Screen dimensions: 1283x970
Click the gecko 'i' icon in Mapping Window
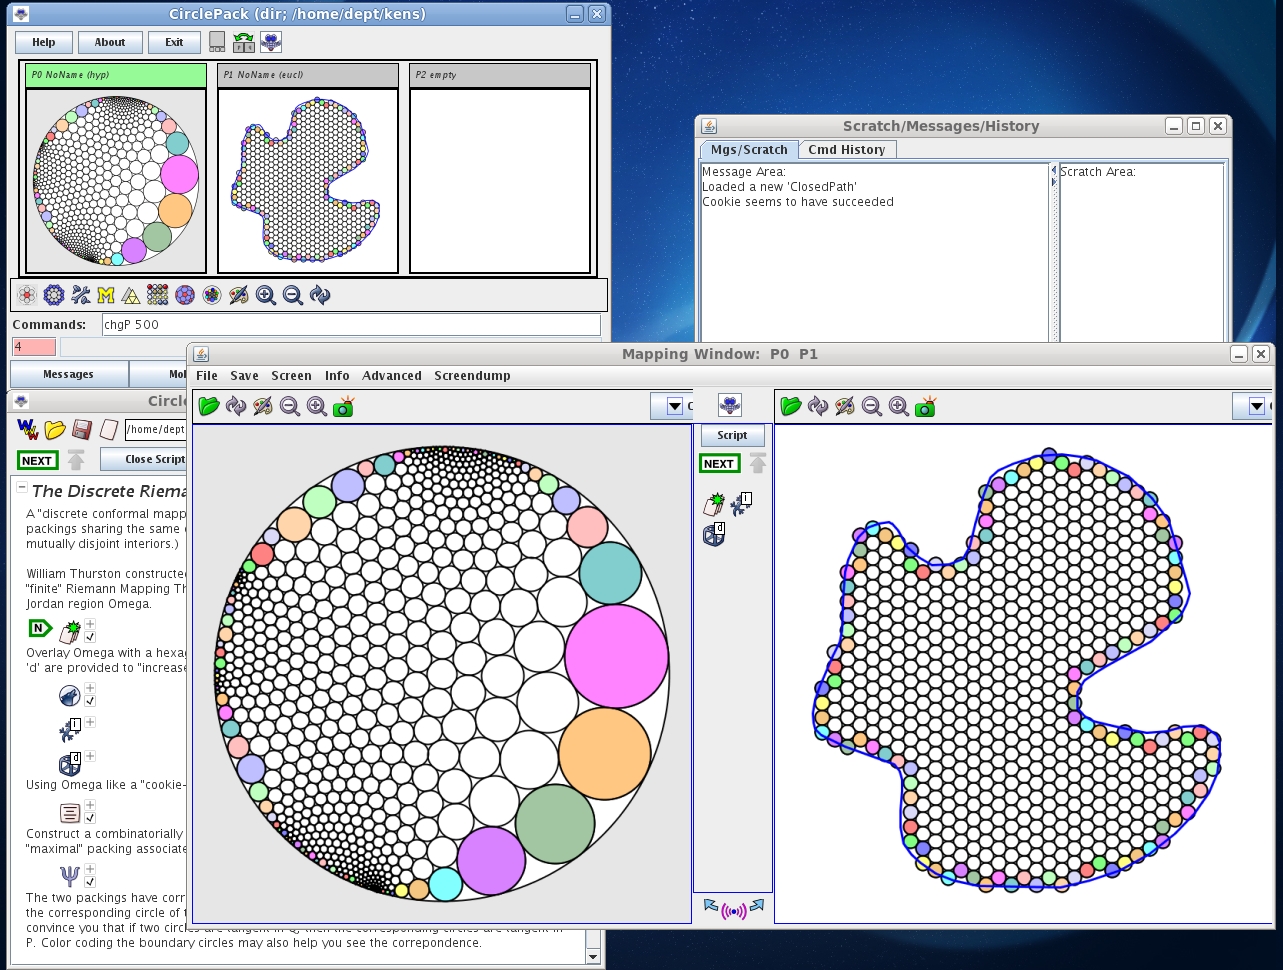(x=740, y=505)
